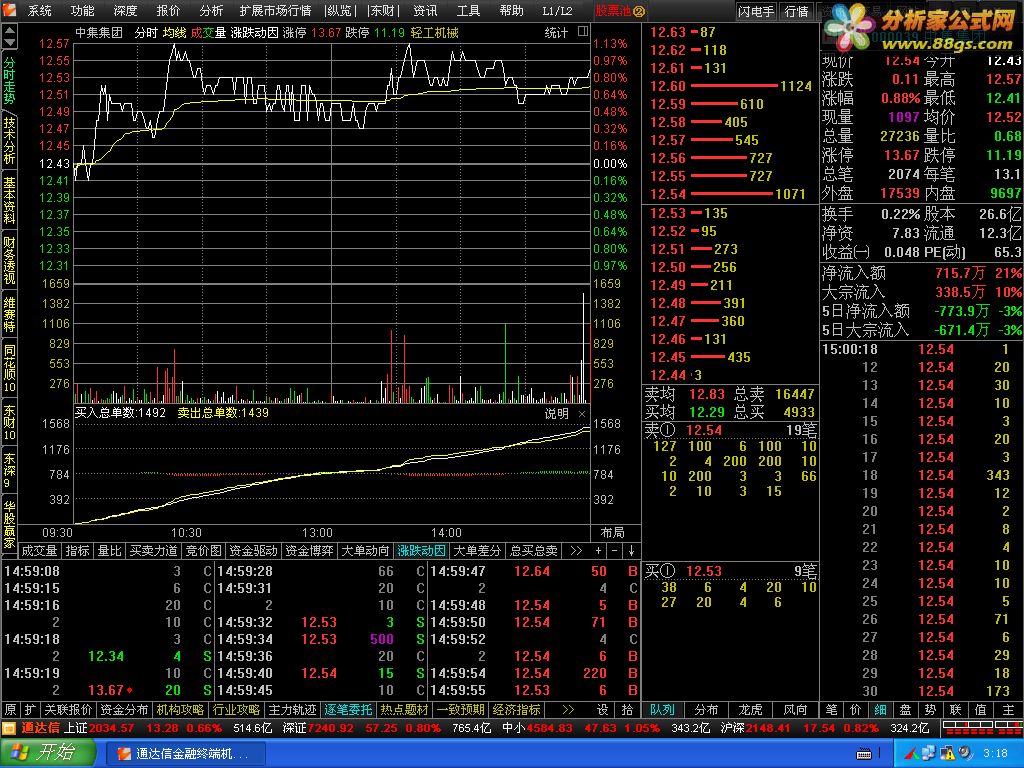Screen dimensions: 1024x768
Task: Expand more bottom tabs with >> arrow
Action: (x=568, y=710)
